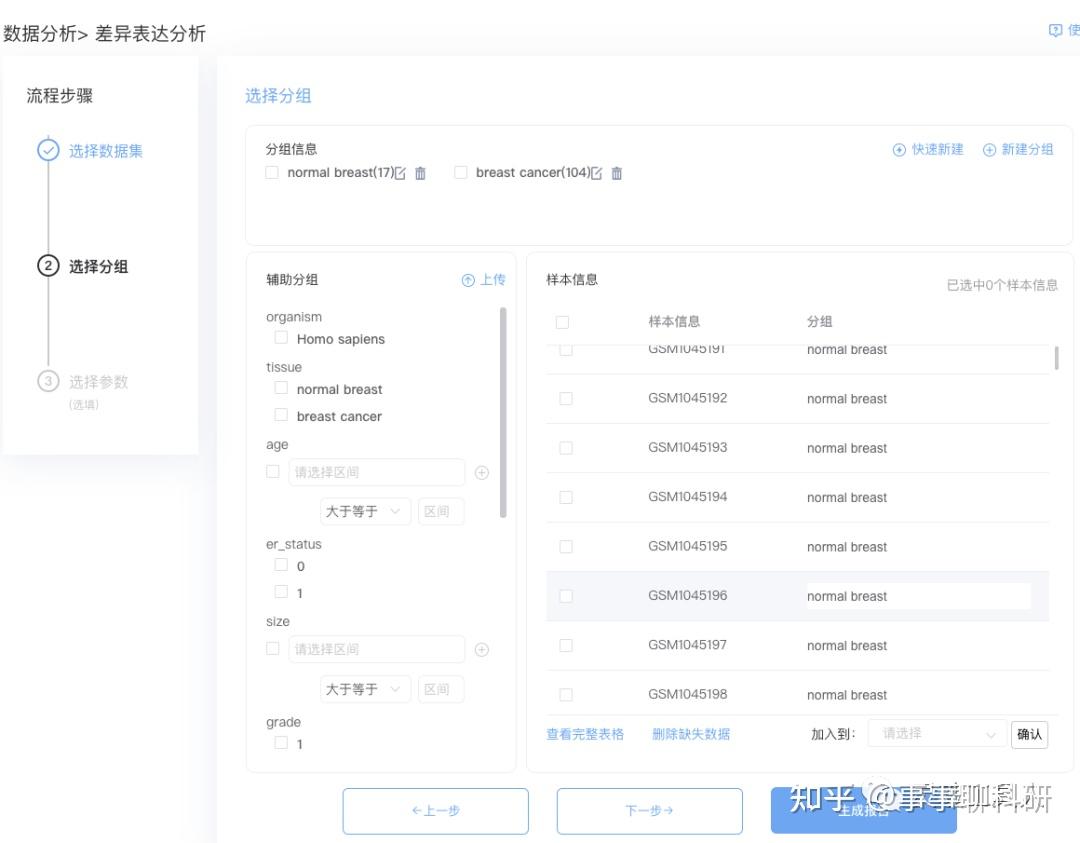1080x843 pixels.
Task: Click the age 区间 value field
Action: pyautogui.click(x=441, y=512)
